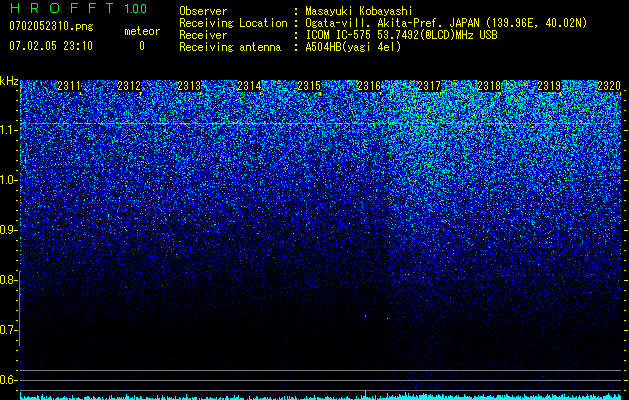
Task: Click time marker 2313
Action: (x=189, y=86)
